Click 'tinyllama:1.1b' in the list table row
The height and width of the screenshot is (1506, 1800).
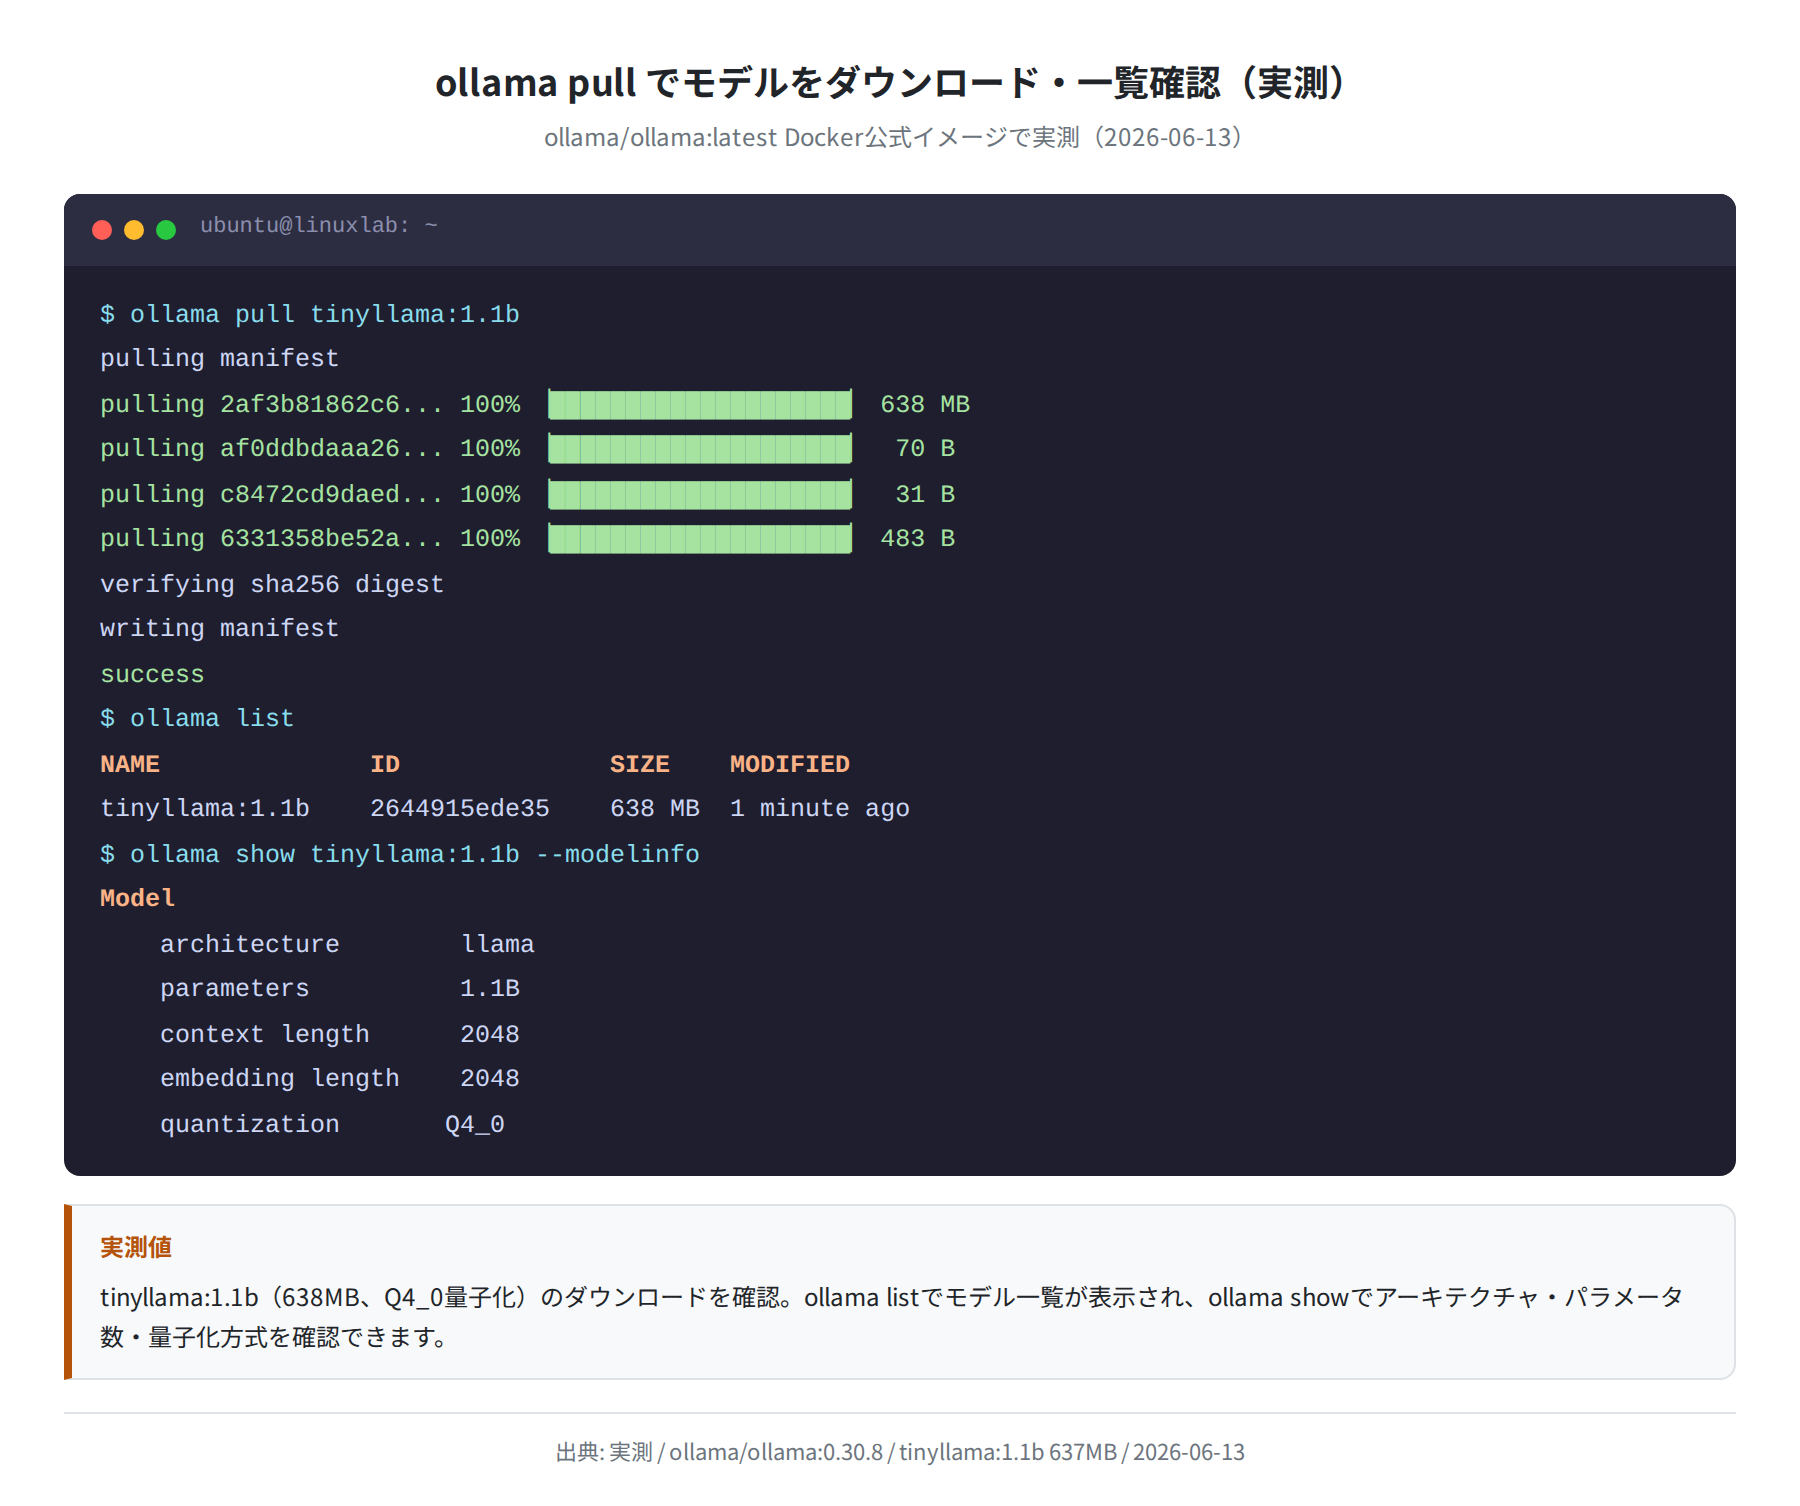tap(205, 808)
